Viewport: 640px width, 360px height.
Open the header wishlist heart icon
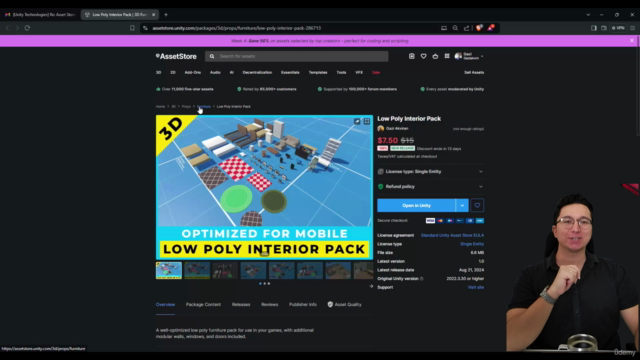coord(423,56)
